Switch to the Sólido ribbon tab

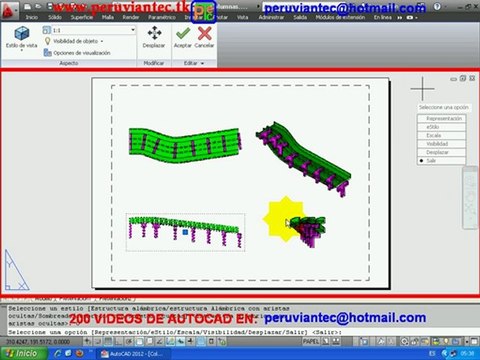(x=55, y=17)
